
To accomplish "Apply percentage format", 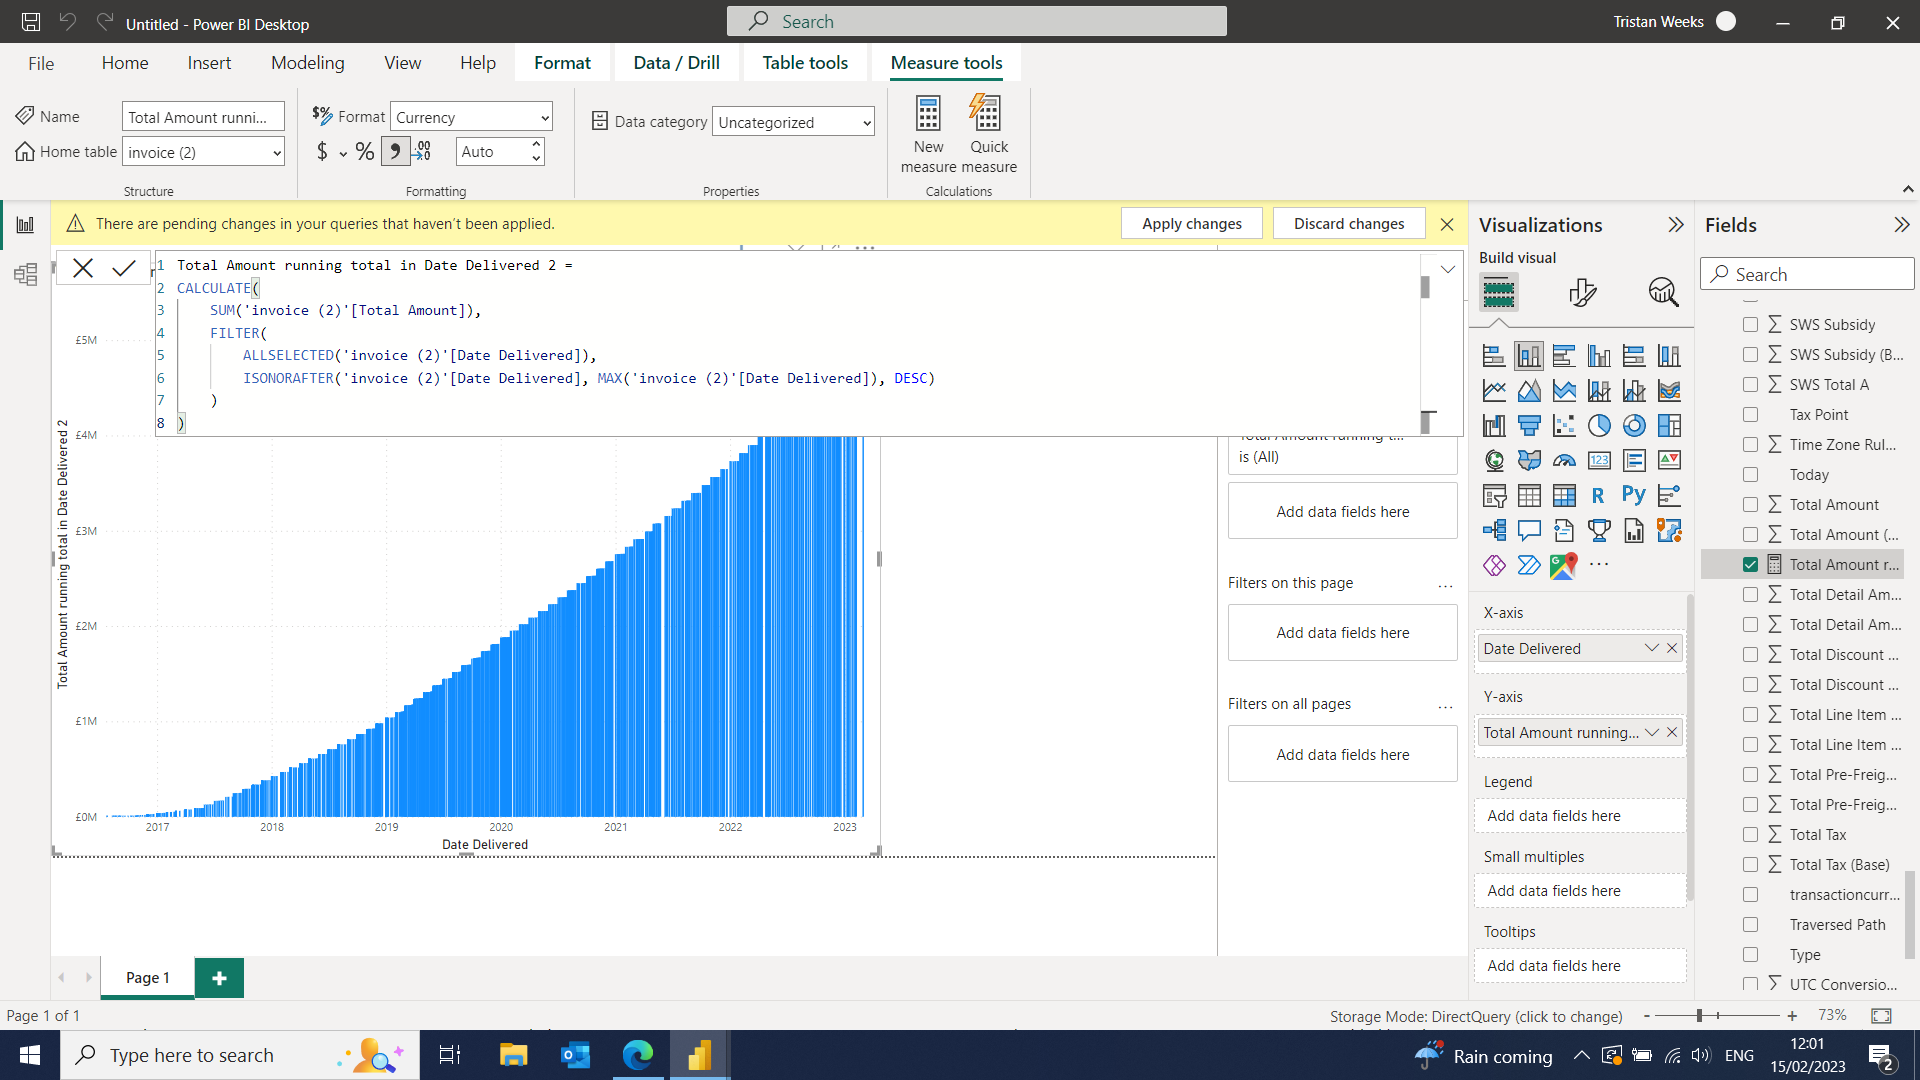I will pyautogui.click(x=365, y=152).
